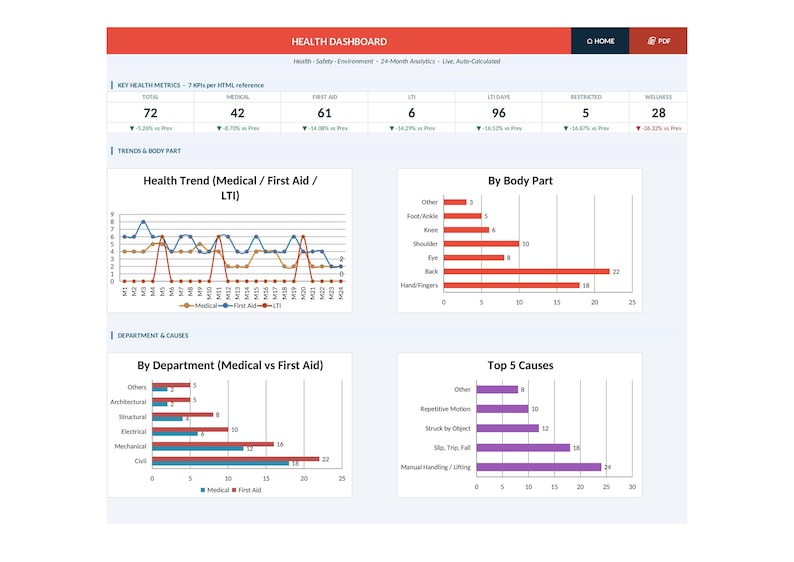Click the Shoulder bar showing 10

[x=481, y=244]
